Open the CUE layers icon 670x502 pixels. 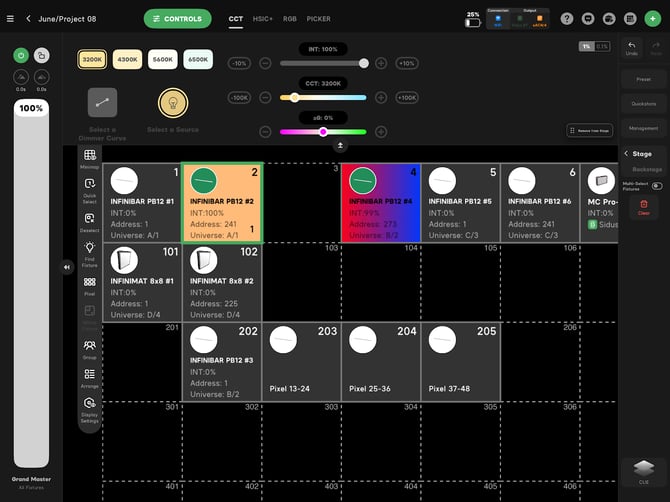tap(644, 471)
